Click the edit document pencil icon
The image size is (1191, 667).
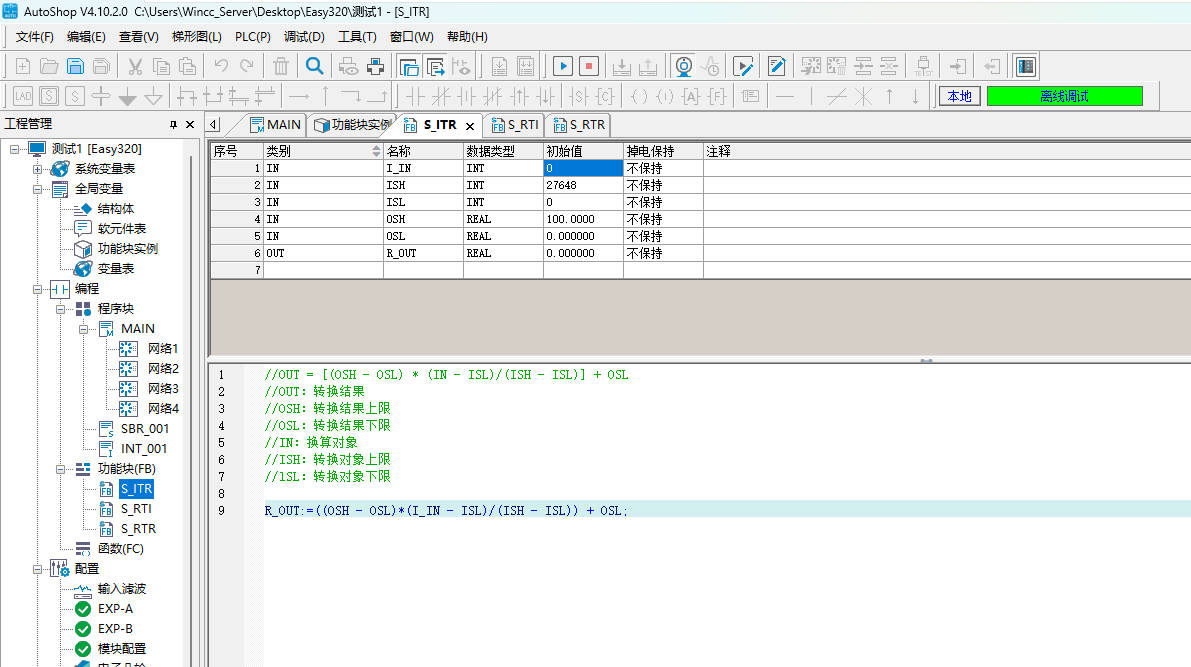[x=777, y=67]
